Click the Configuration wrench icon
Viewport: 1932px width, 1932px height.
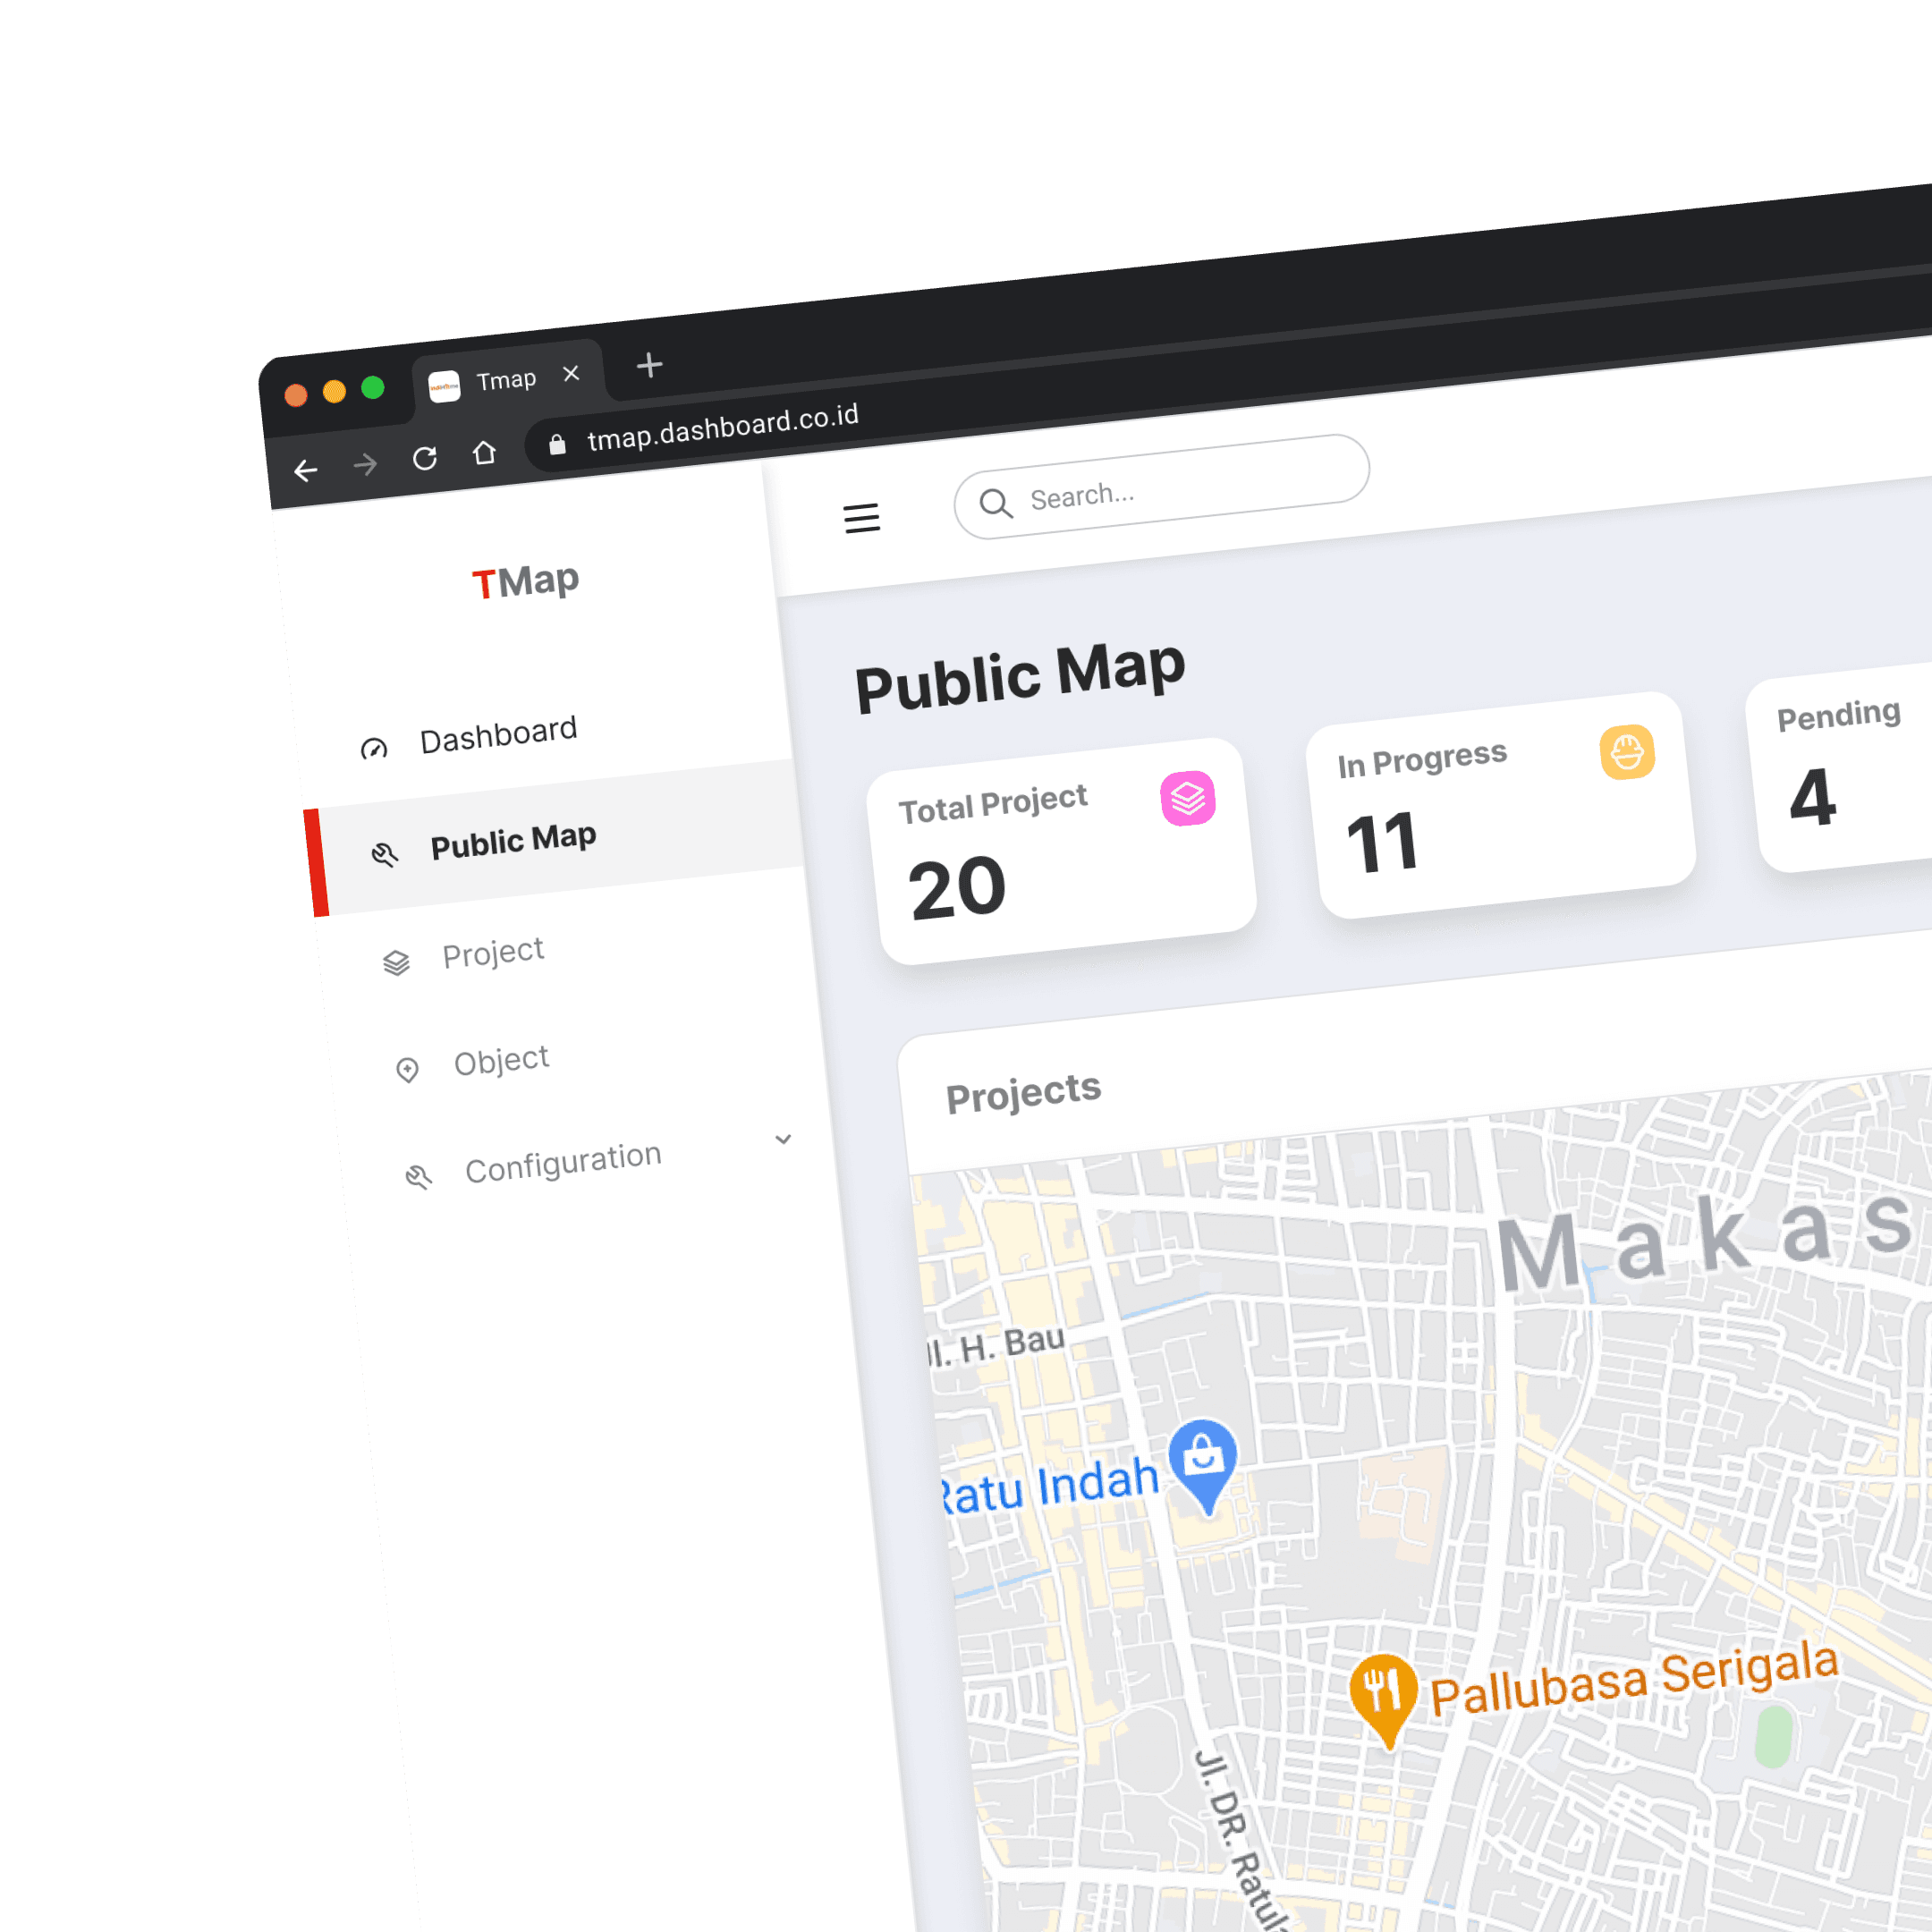click(x=419, y=1176)
